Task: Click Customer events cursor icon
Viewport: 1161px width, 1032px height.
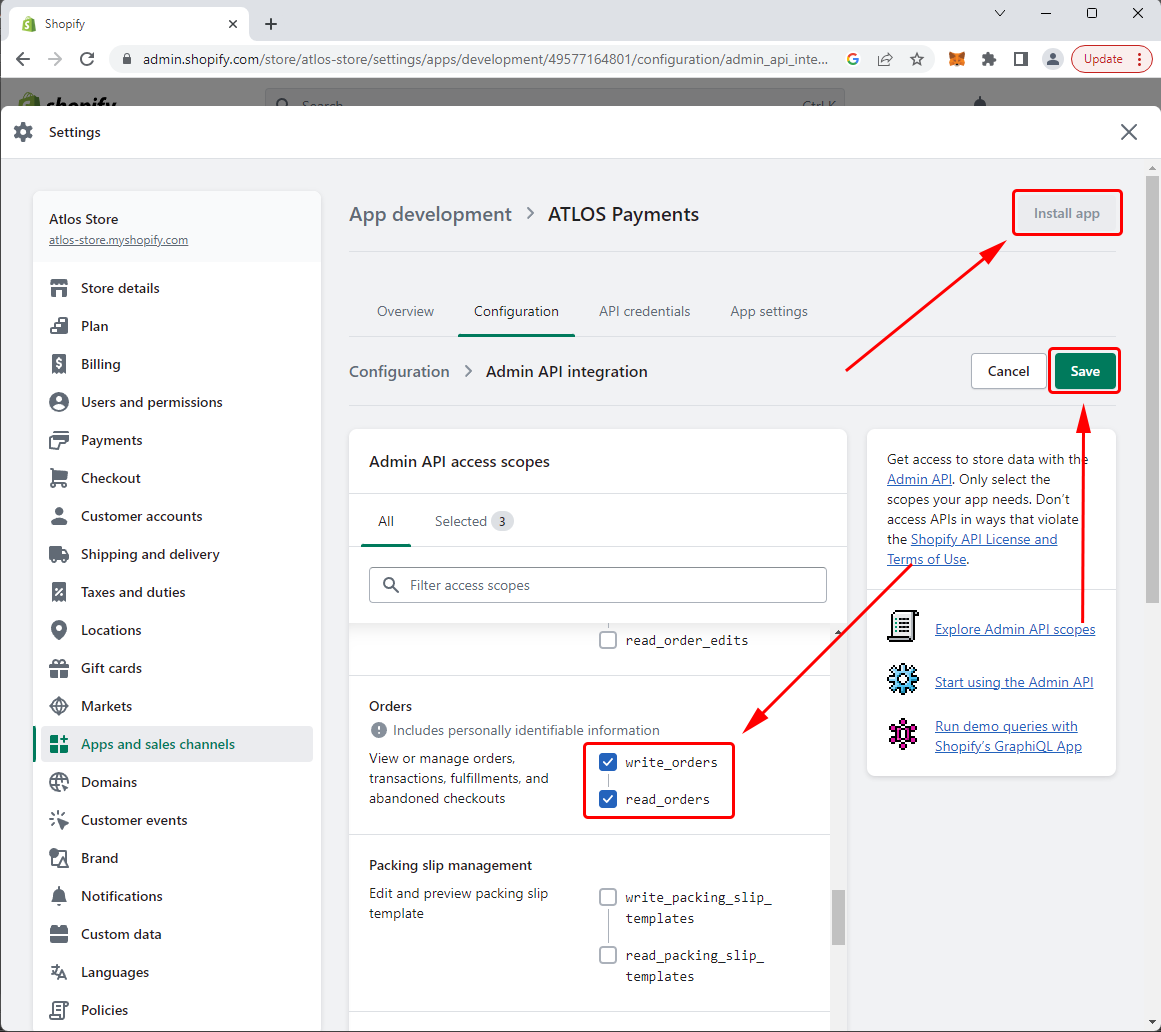Action: click(59, 820)
